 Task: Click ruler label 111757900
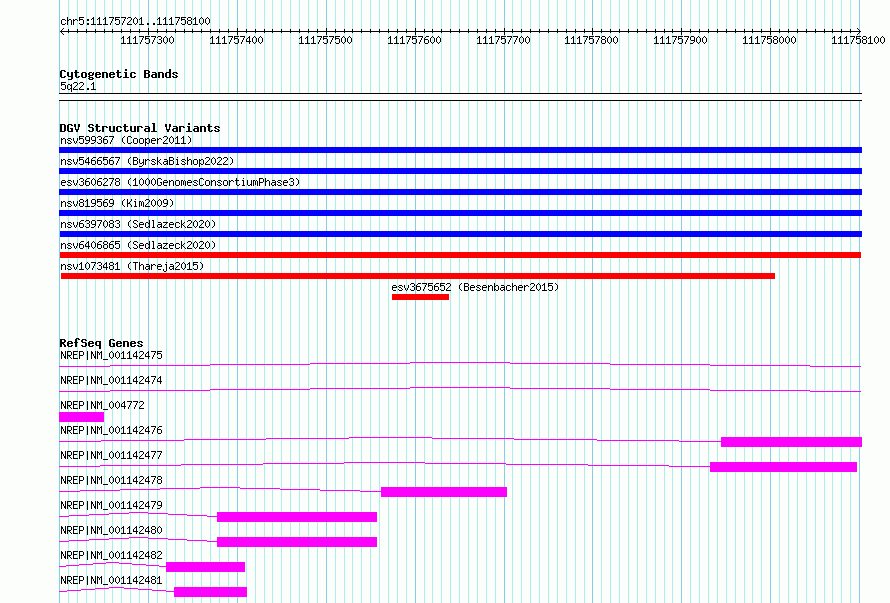click(x=680, y=40)
